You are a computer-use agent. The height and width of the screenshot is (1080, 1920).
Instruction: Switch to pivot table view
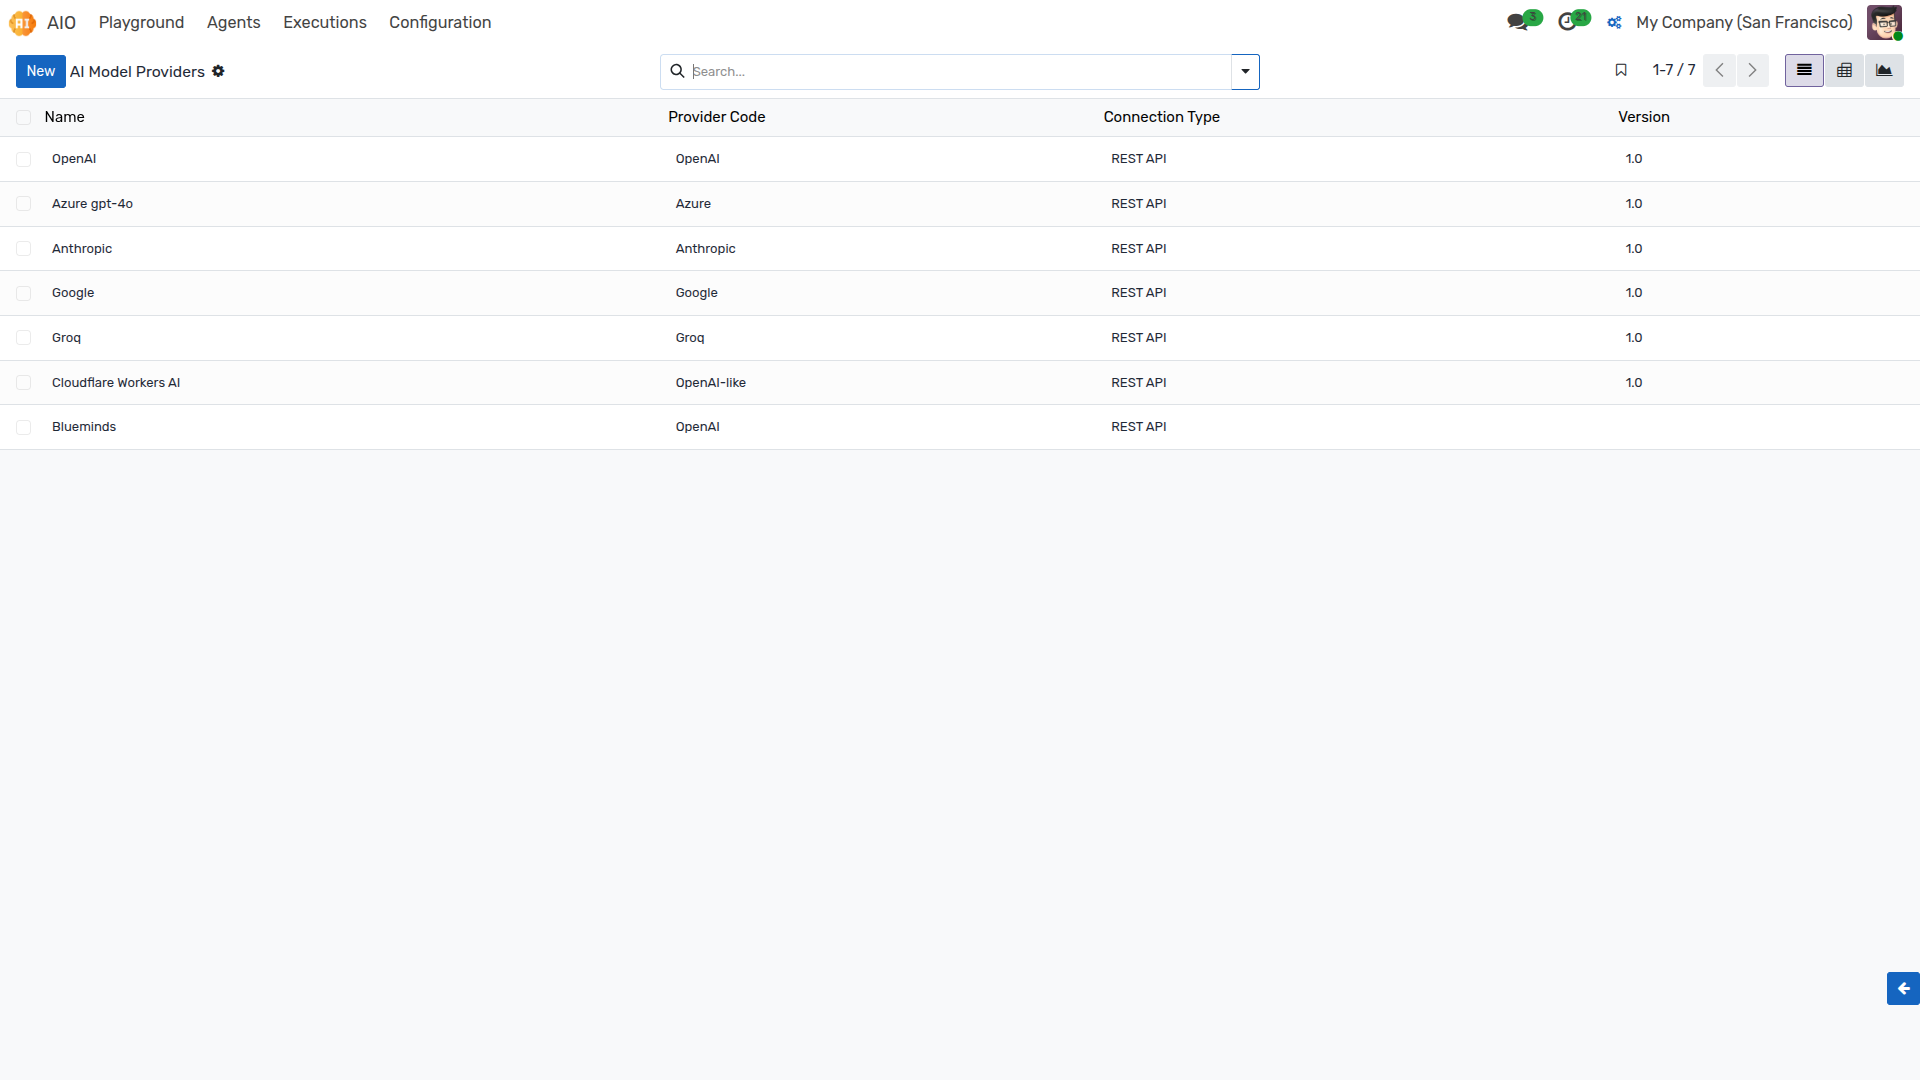point(1844,70)
